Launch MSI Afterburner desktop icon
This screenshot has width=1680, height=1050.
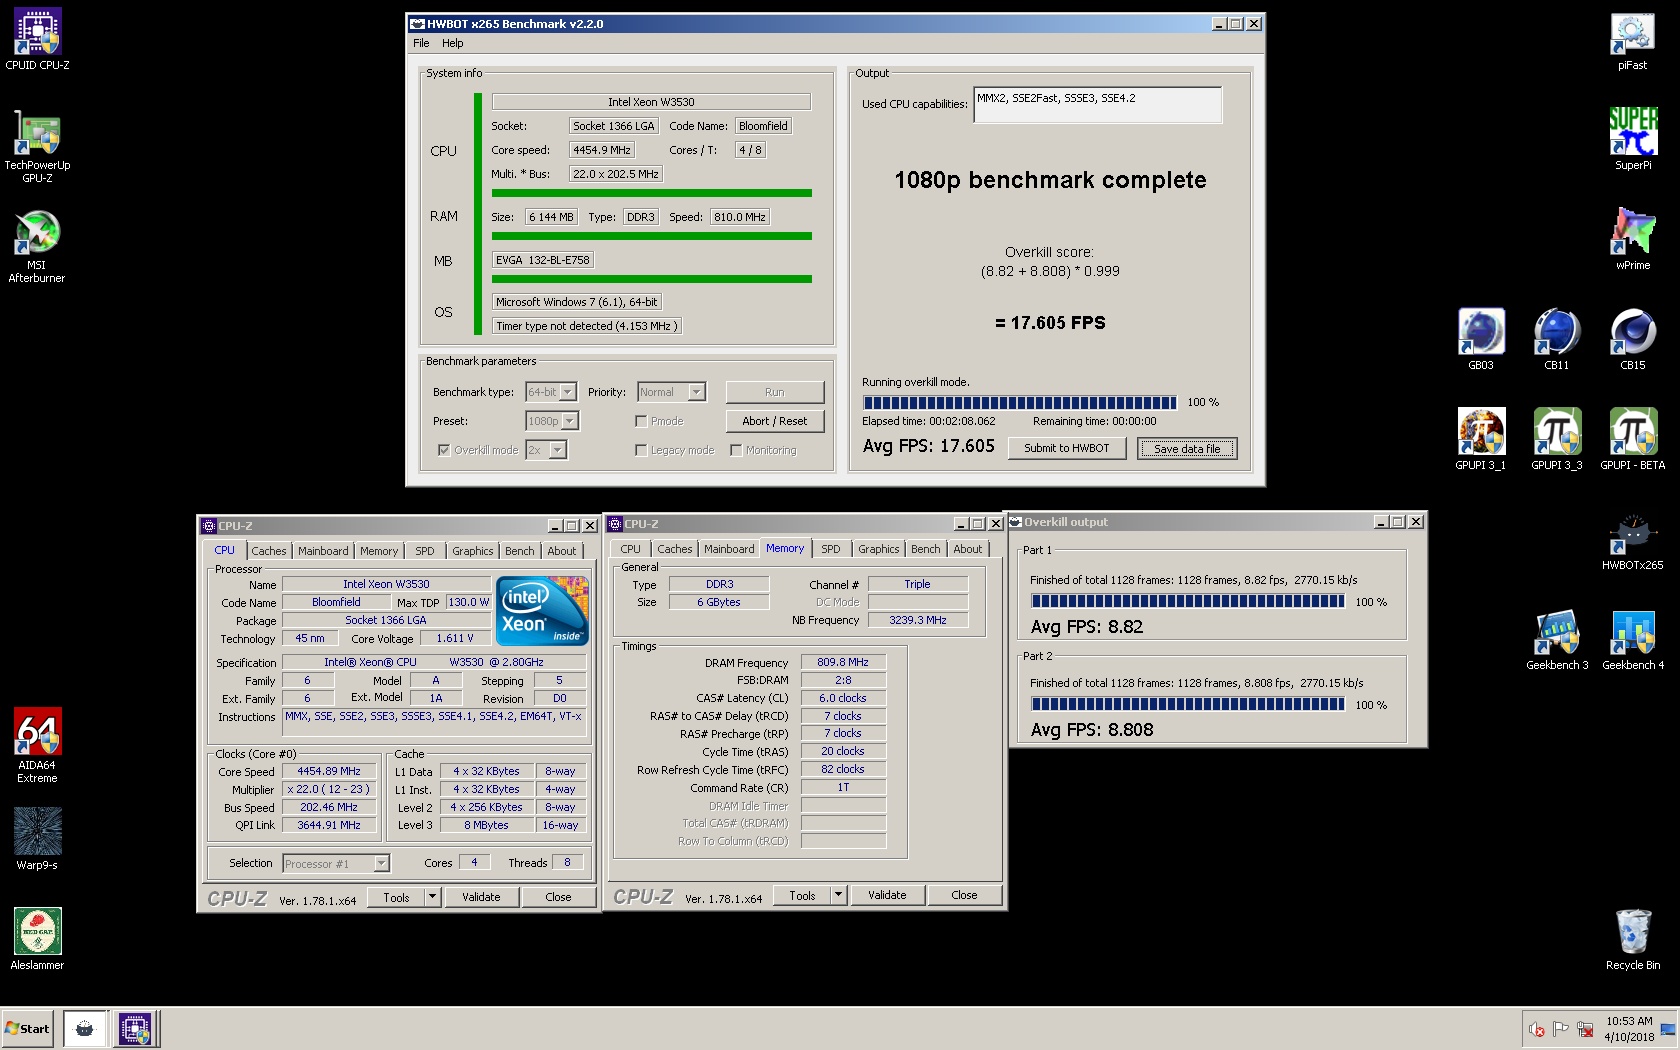coord(37,246)
